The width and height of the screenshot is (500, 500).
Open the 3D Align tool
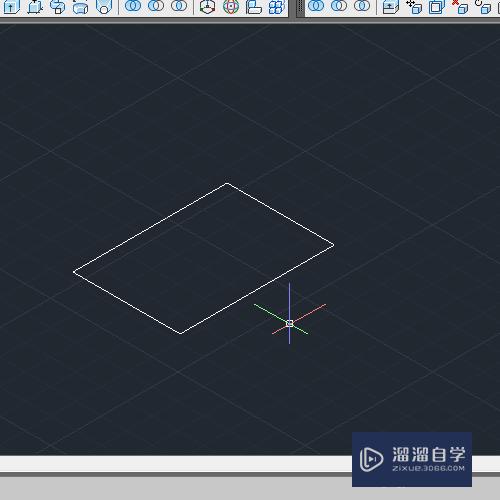pos(254,7)
